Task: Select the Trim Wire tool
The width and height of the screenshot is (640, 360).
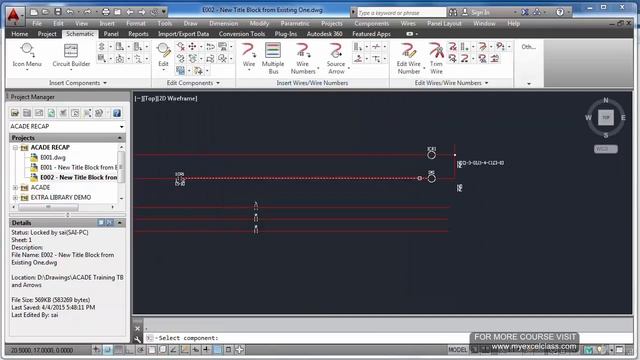Action: 436,58
